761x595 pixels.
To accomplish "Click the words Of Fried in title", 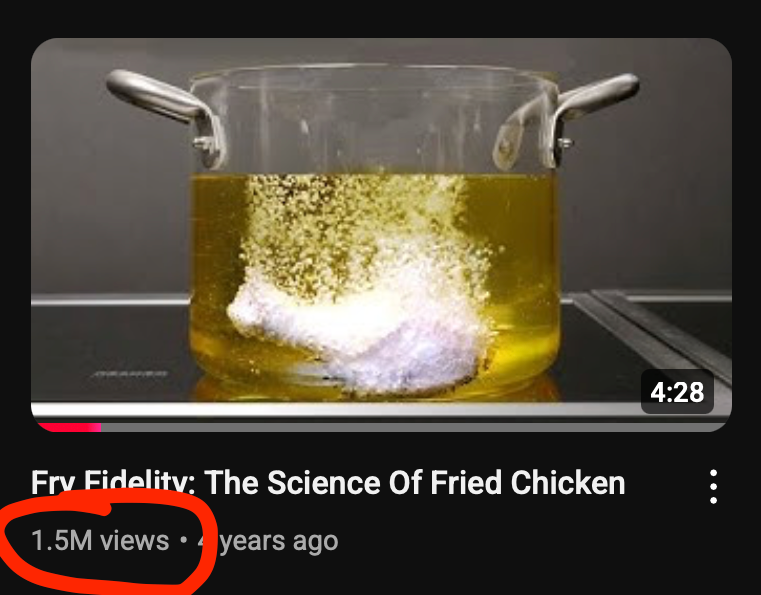I will [446, 483].
